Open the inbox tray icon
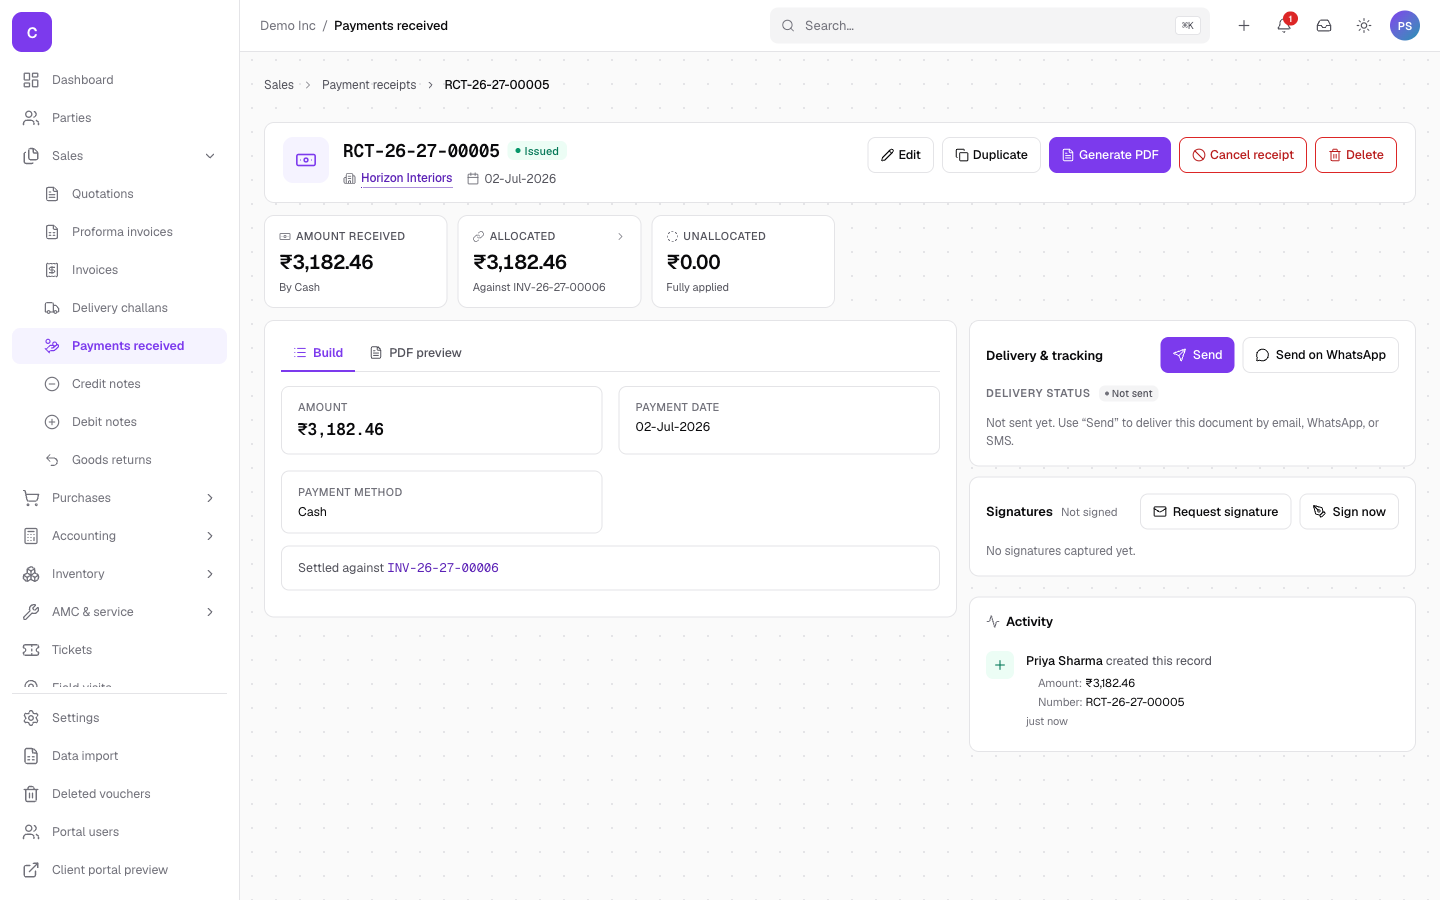The height and width of the screenshot is (900, 1440). [x=1324, y=26]
